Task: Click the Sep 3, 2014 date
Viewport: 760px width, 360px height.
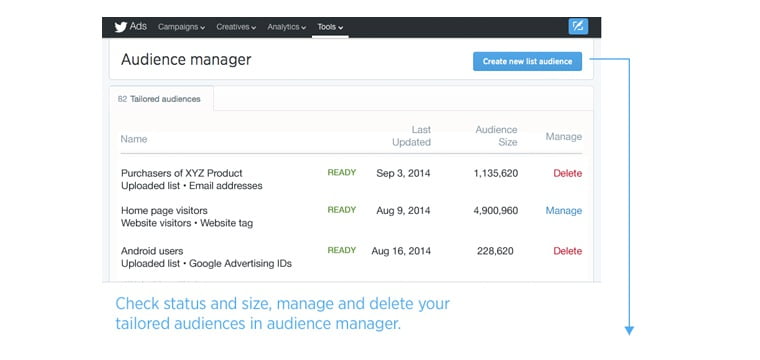Action: (403, 173)
